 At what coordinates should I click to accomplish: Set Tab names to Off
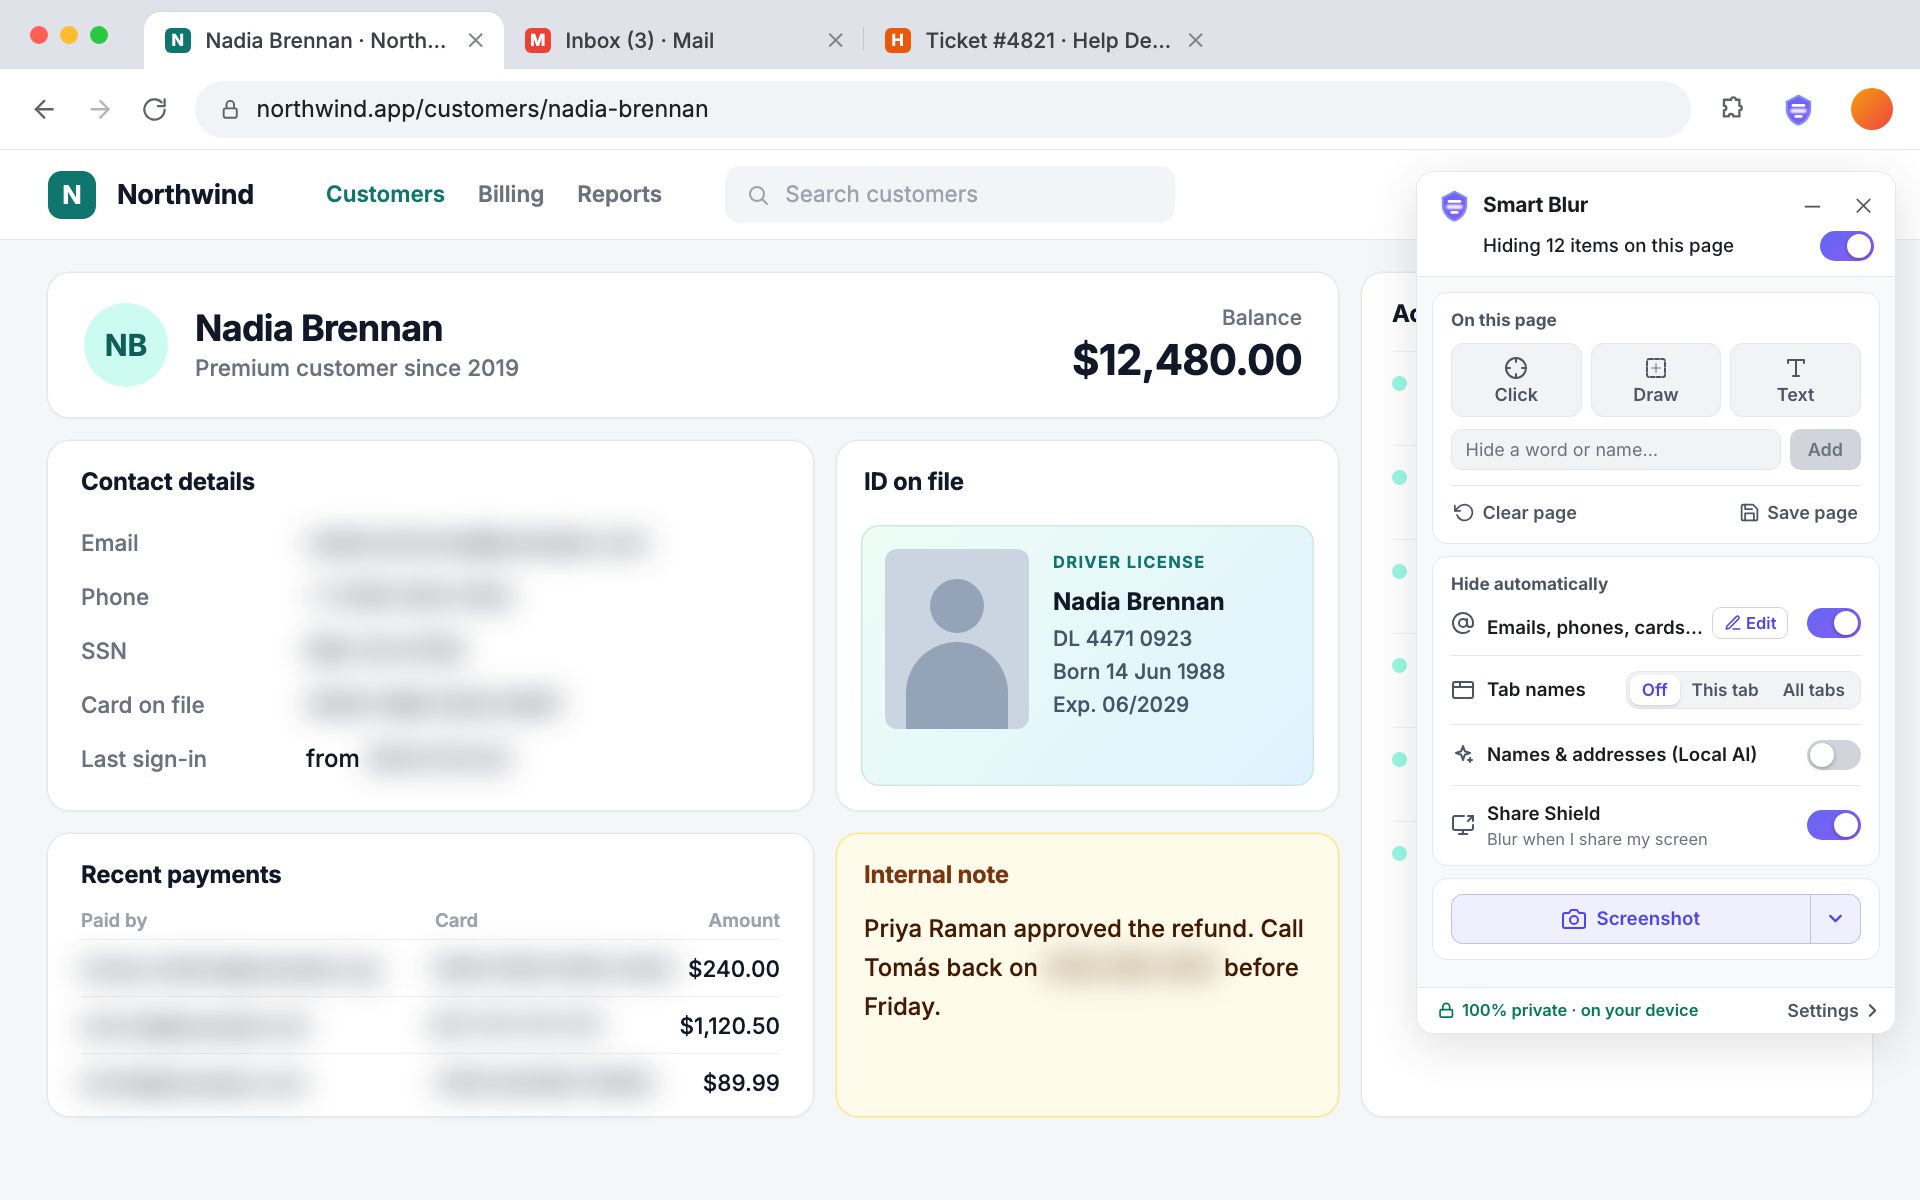(x=1654, y=690)
